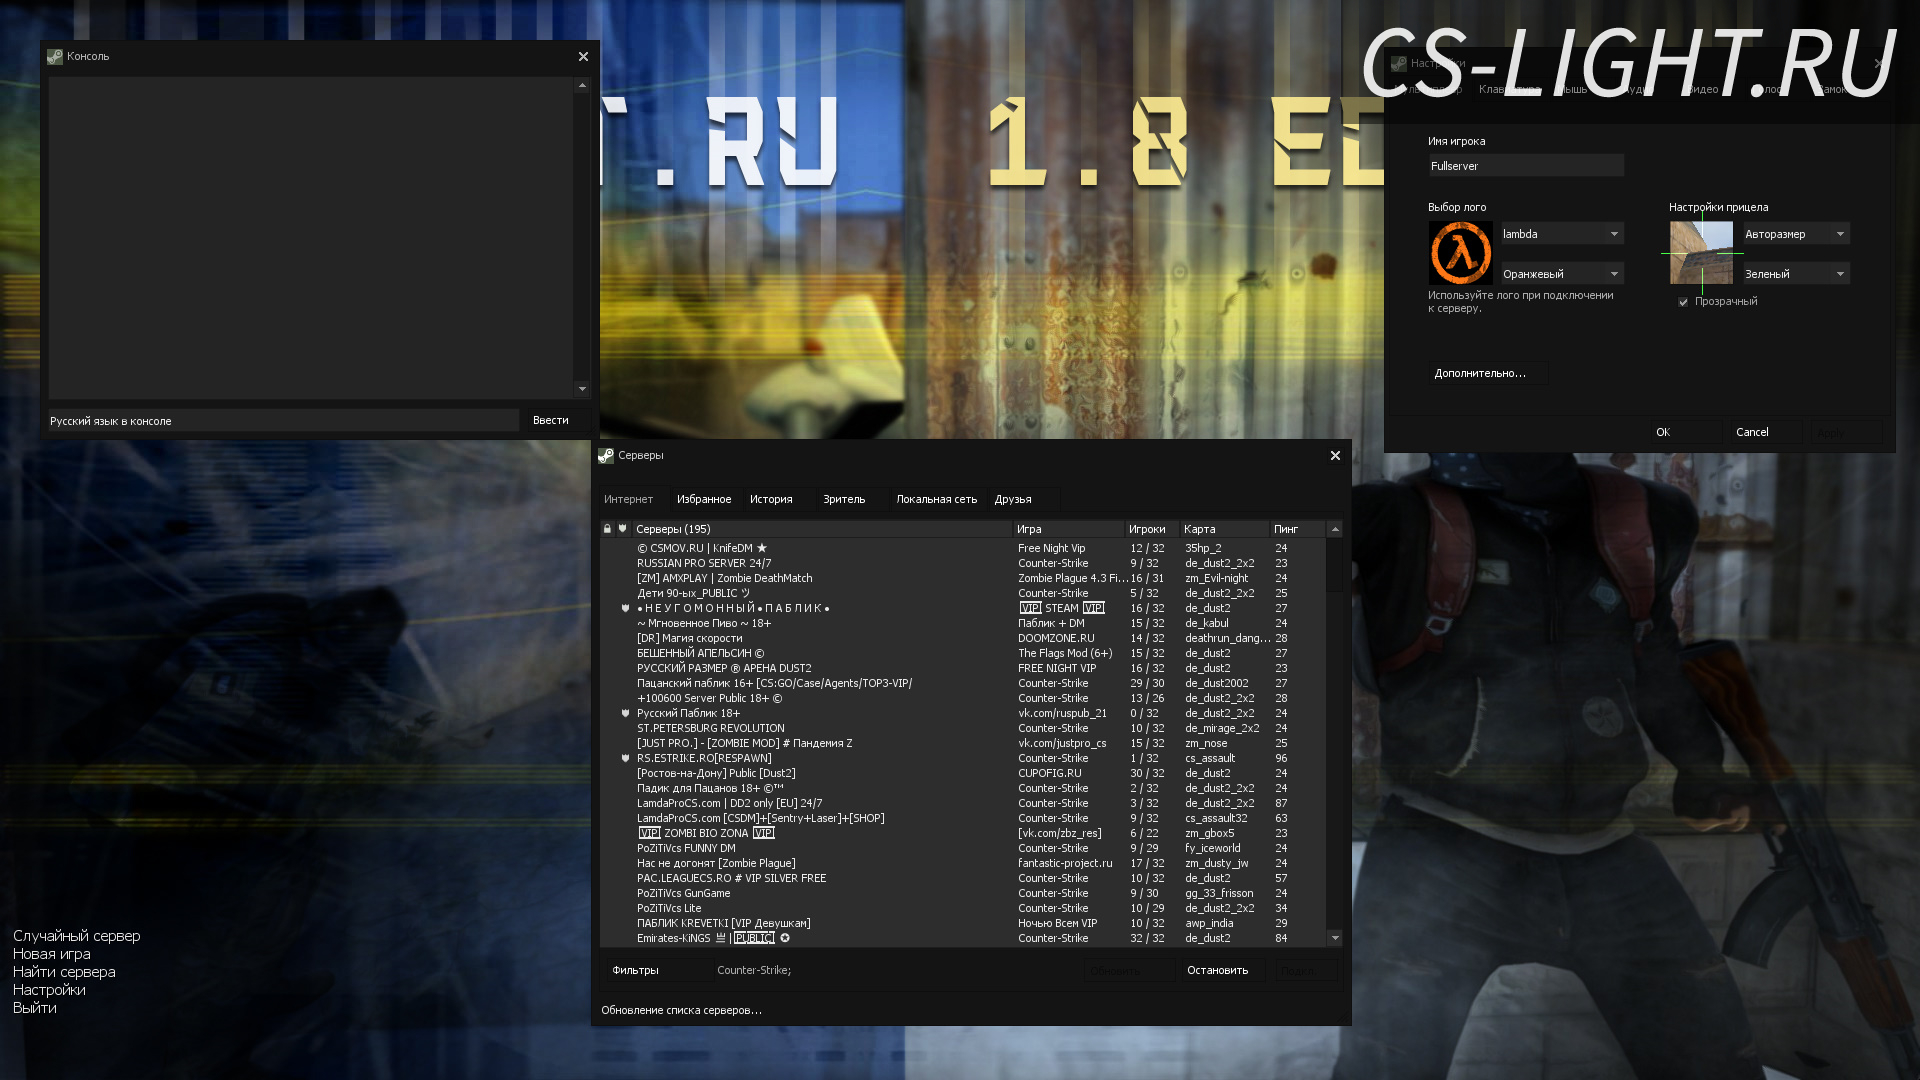Image resolution: width=1920 pixels, height=1080 pixels.
Task: Click shield icon beside Русский Паблик 18+
Action: 625,713
